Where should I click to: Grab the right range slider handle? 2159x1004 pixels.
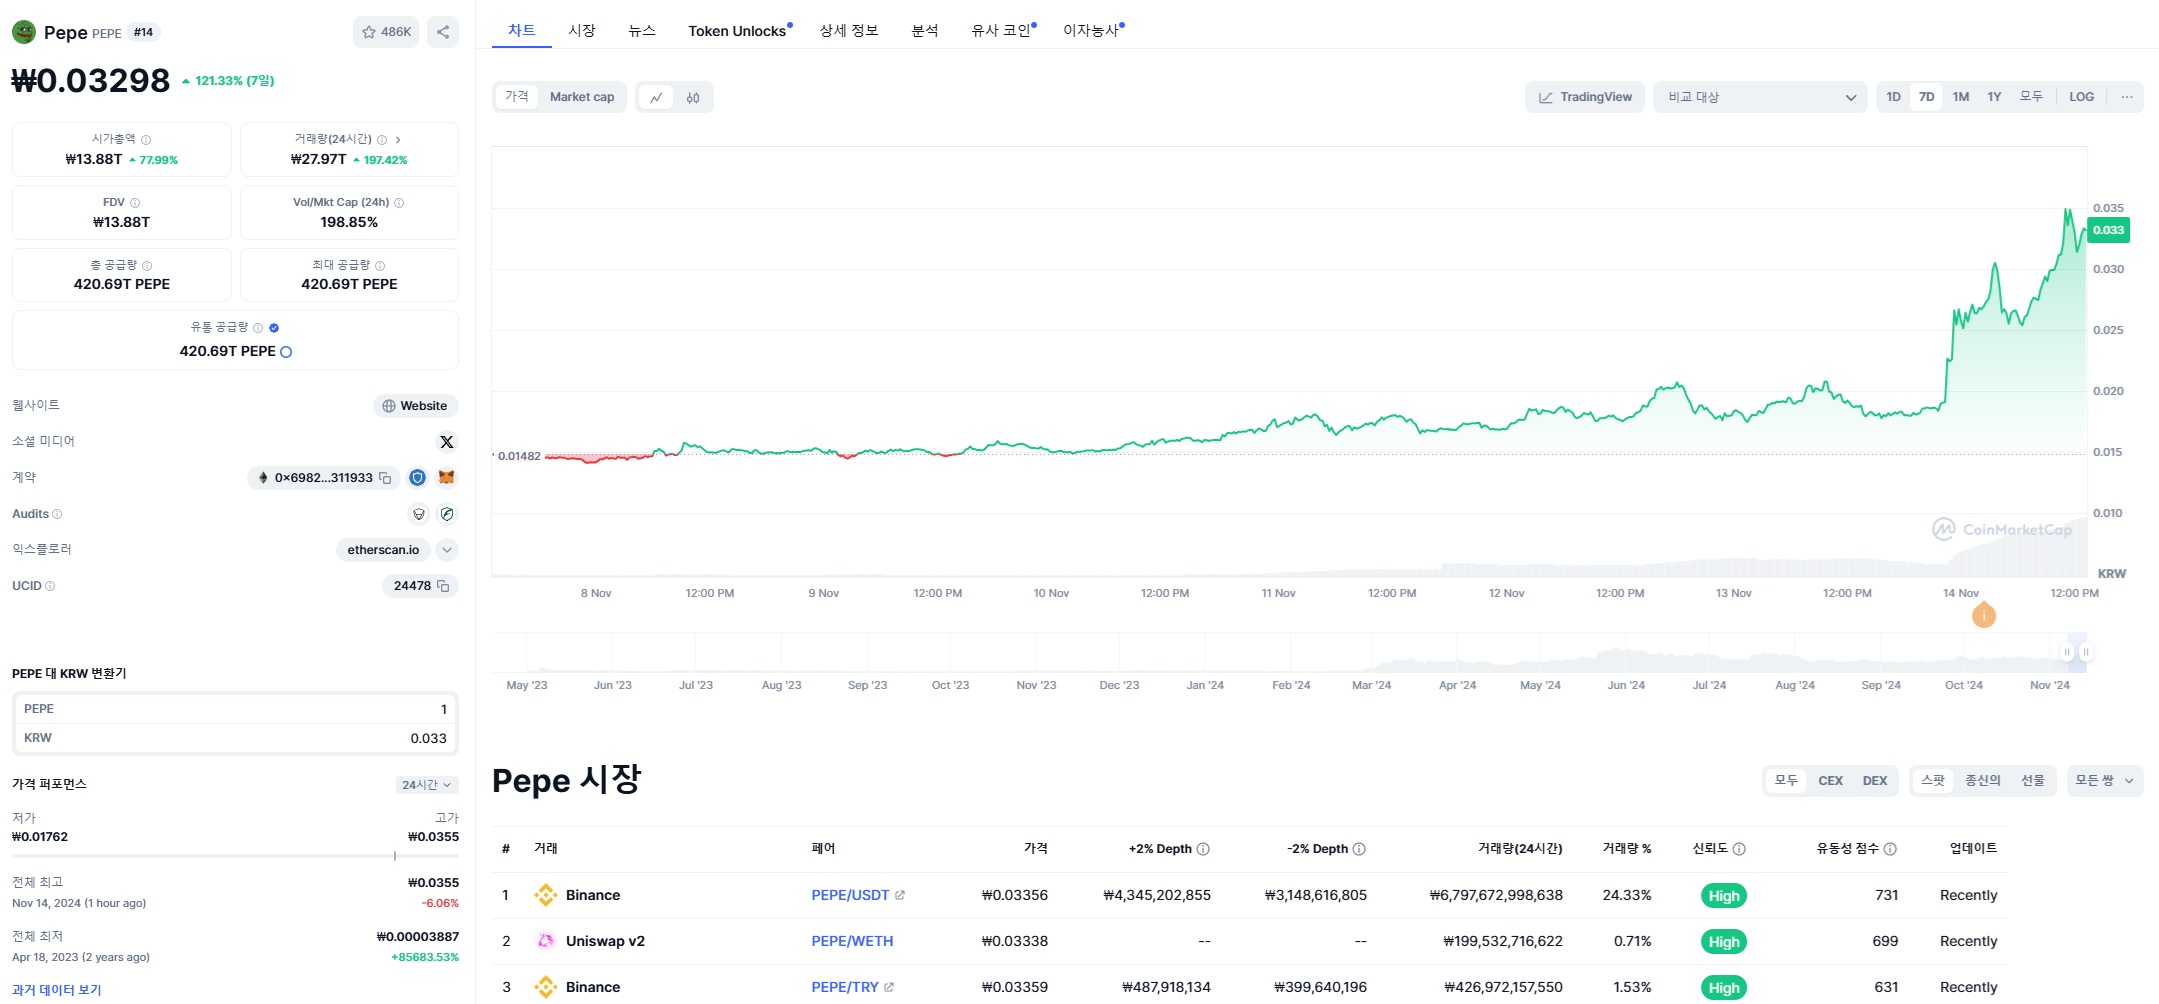(x=2085, y=652)
